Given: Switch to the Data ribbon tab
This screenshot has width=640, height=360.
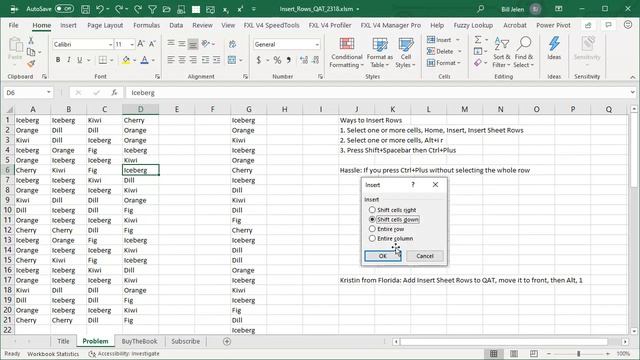Looking at the screenshot, I should point(176,25).
